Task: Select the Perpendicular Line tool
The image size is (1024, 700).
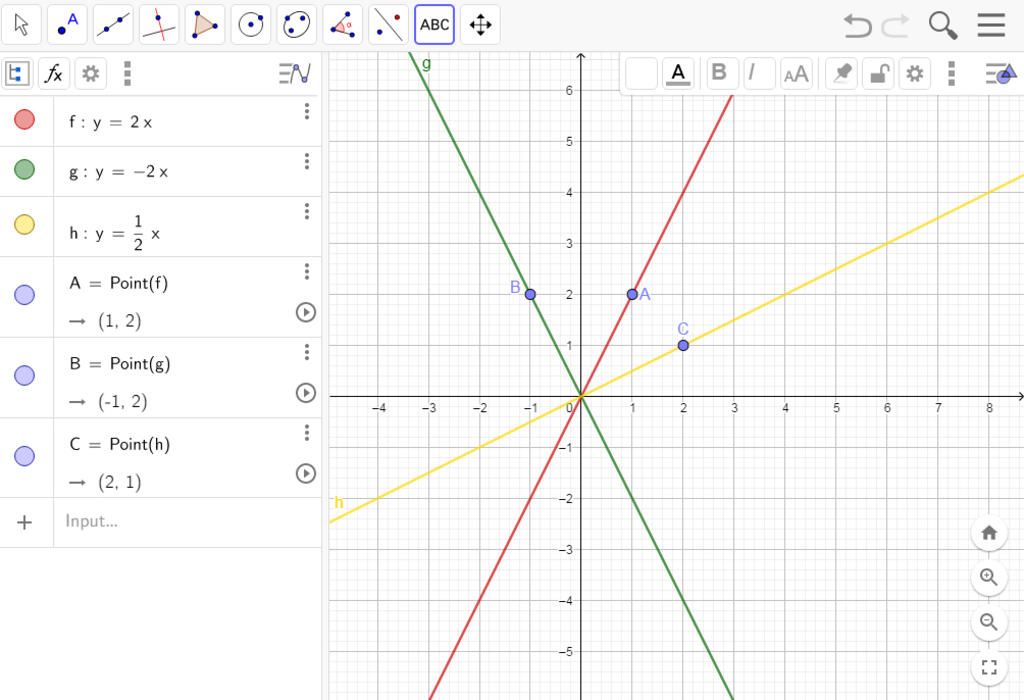Action: coord(159,25)
